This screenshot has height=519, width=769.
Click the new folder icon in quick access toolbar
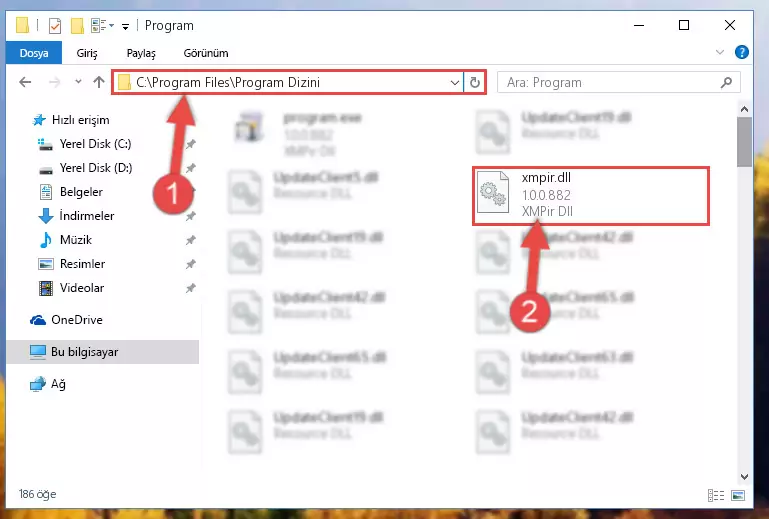click(77, 26)
